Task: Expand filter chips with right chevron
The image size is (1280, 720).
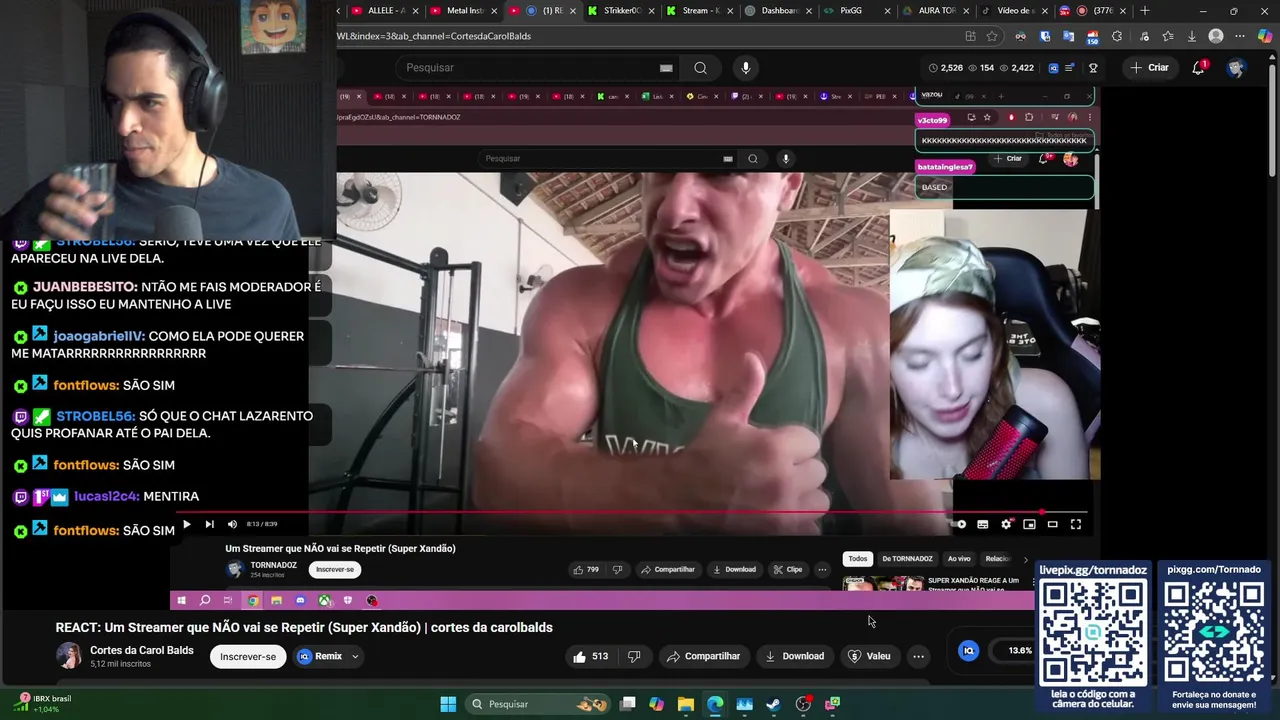Action: (x=1025, y=559)
